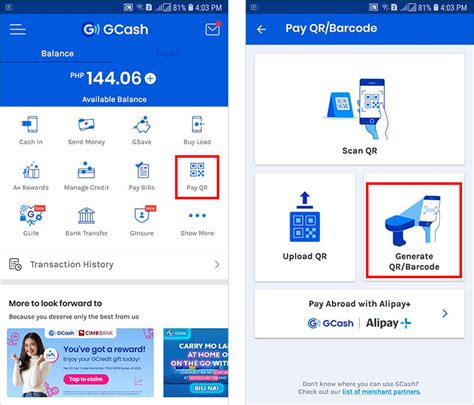Open Pay QR from the home grid
The width and height of the screenshot is (474, 405).
197,177
